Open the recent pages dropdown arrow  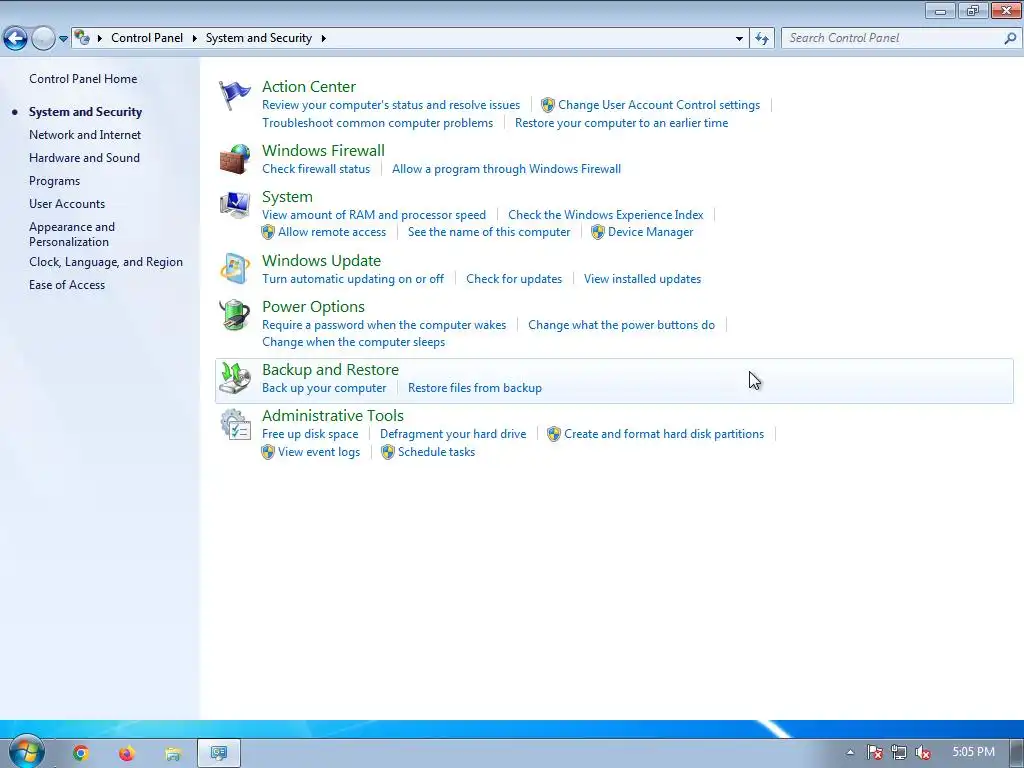[x=63, y=39]
